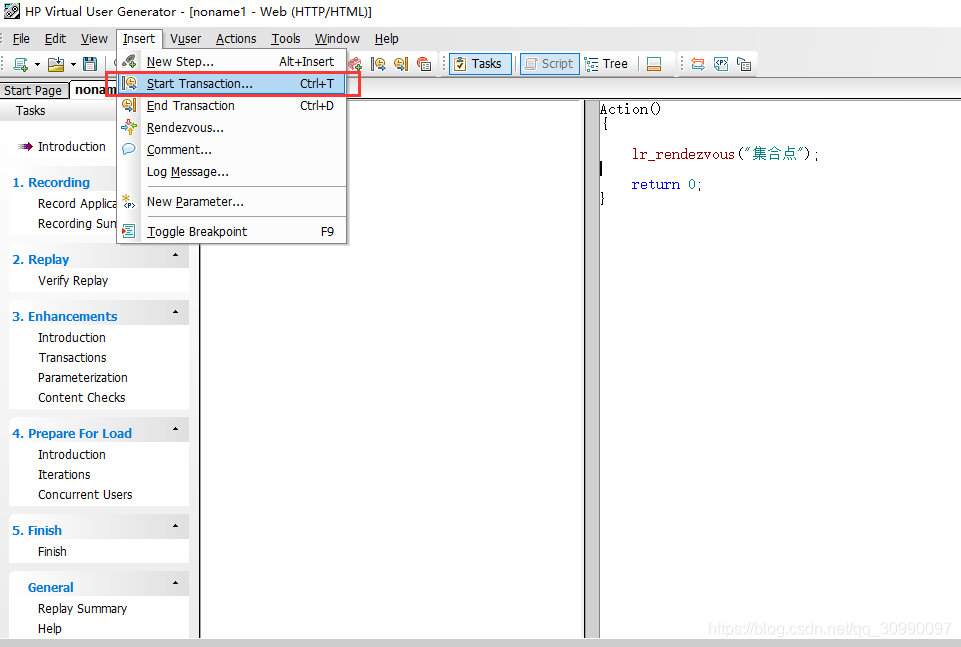Click the New Script toolbar icon
The width and height of the screenshot is (961, 647).
[21, 64]
